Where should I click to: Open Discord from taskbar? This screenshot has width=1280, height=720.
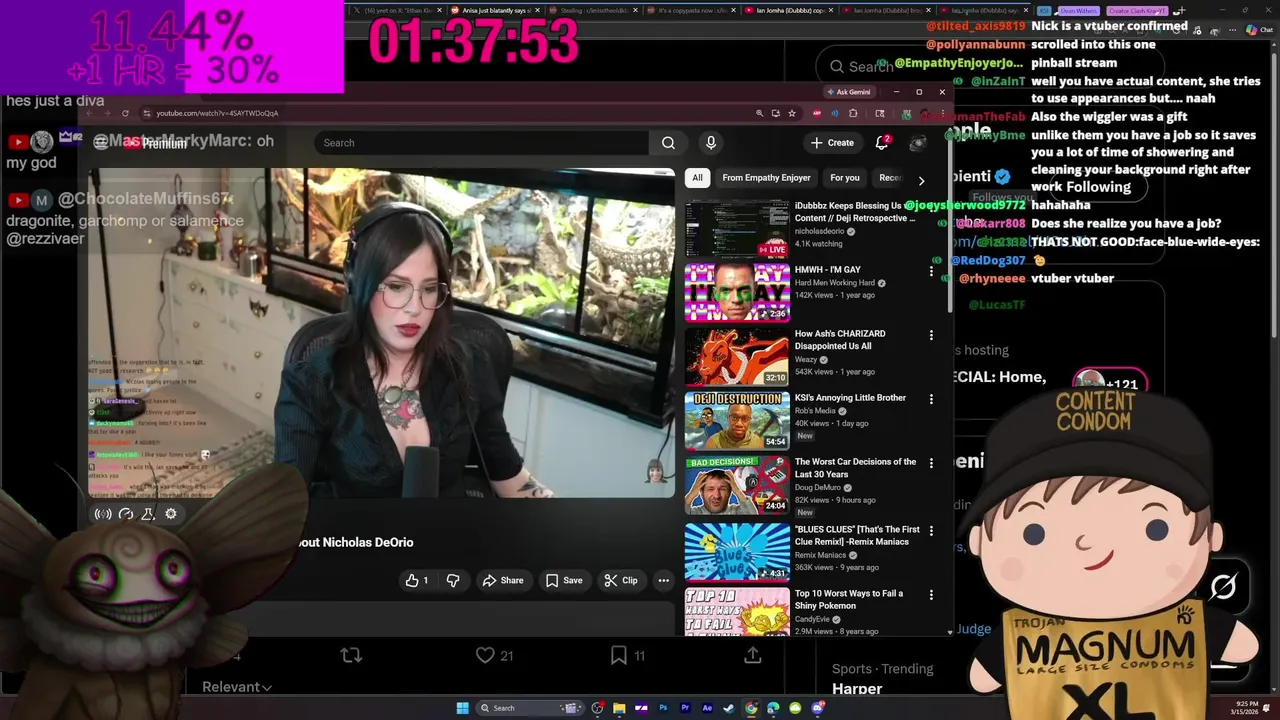coord(817,708)
